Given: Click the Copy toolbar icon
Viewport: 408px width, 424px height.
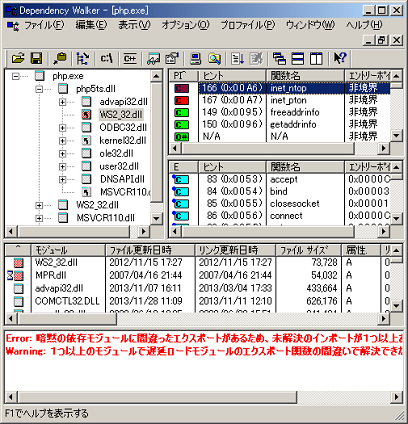Looking at the screenshot, I should tap(60, 59).
